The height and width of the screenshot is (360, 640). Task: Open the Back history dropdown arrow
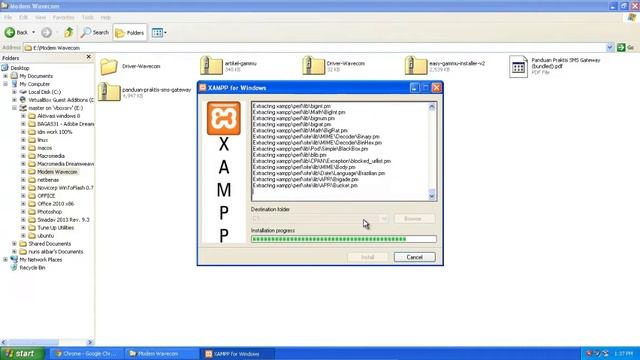click(33, 32)
